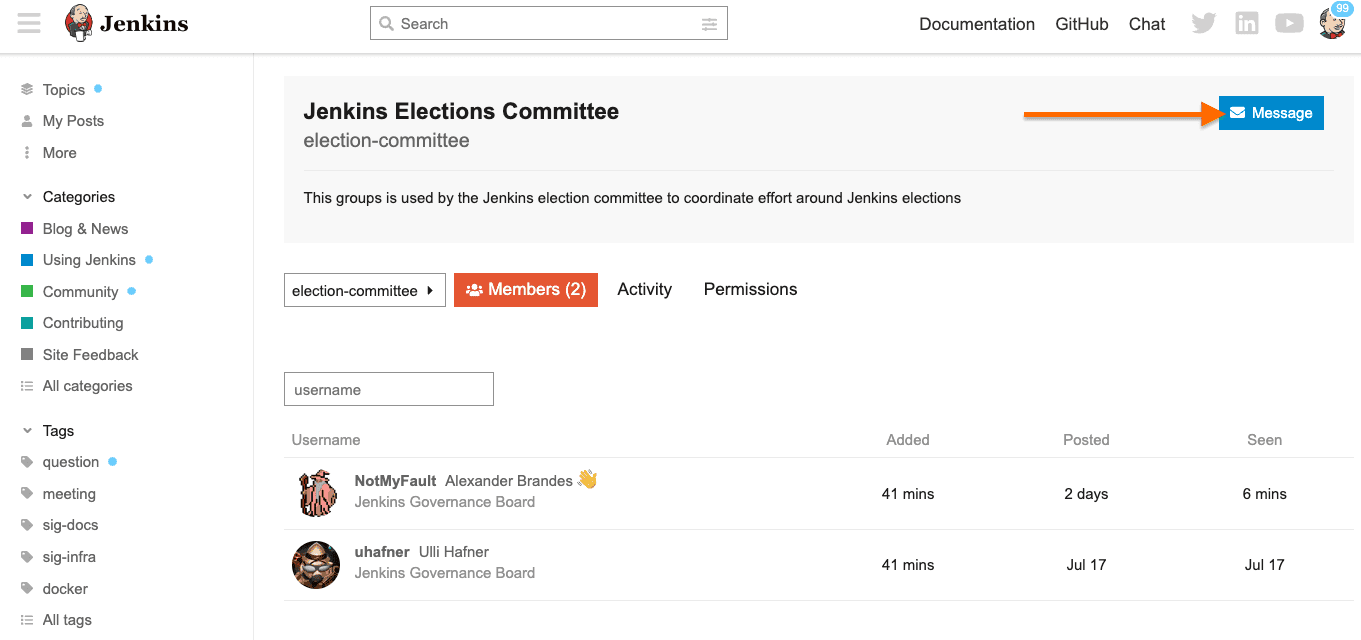Open the LinkedIn icon link
The image size is (1361, 640).
[1246, 24]
